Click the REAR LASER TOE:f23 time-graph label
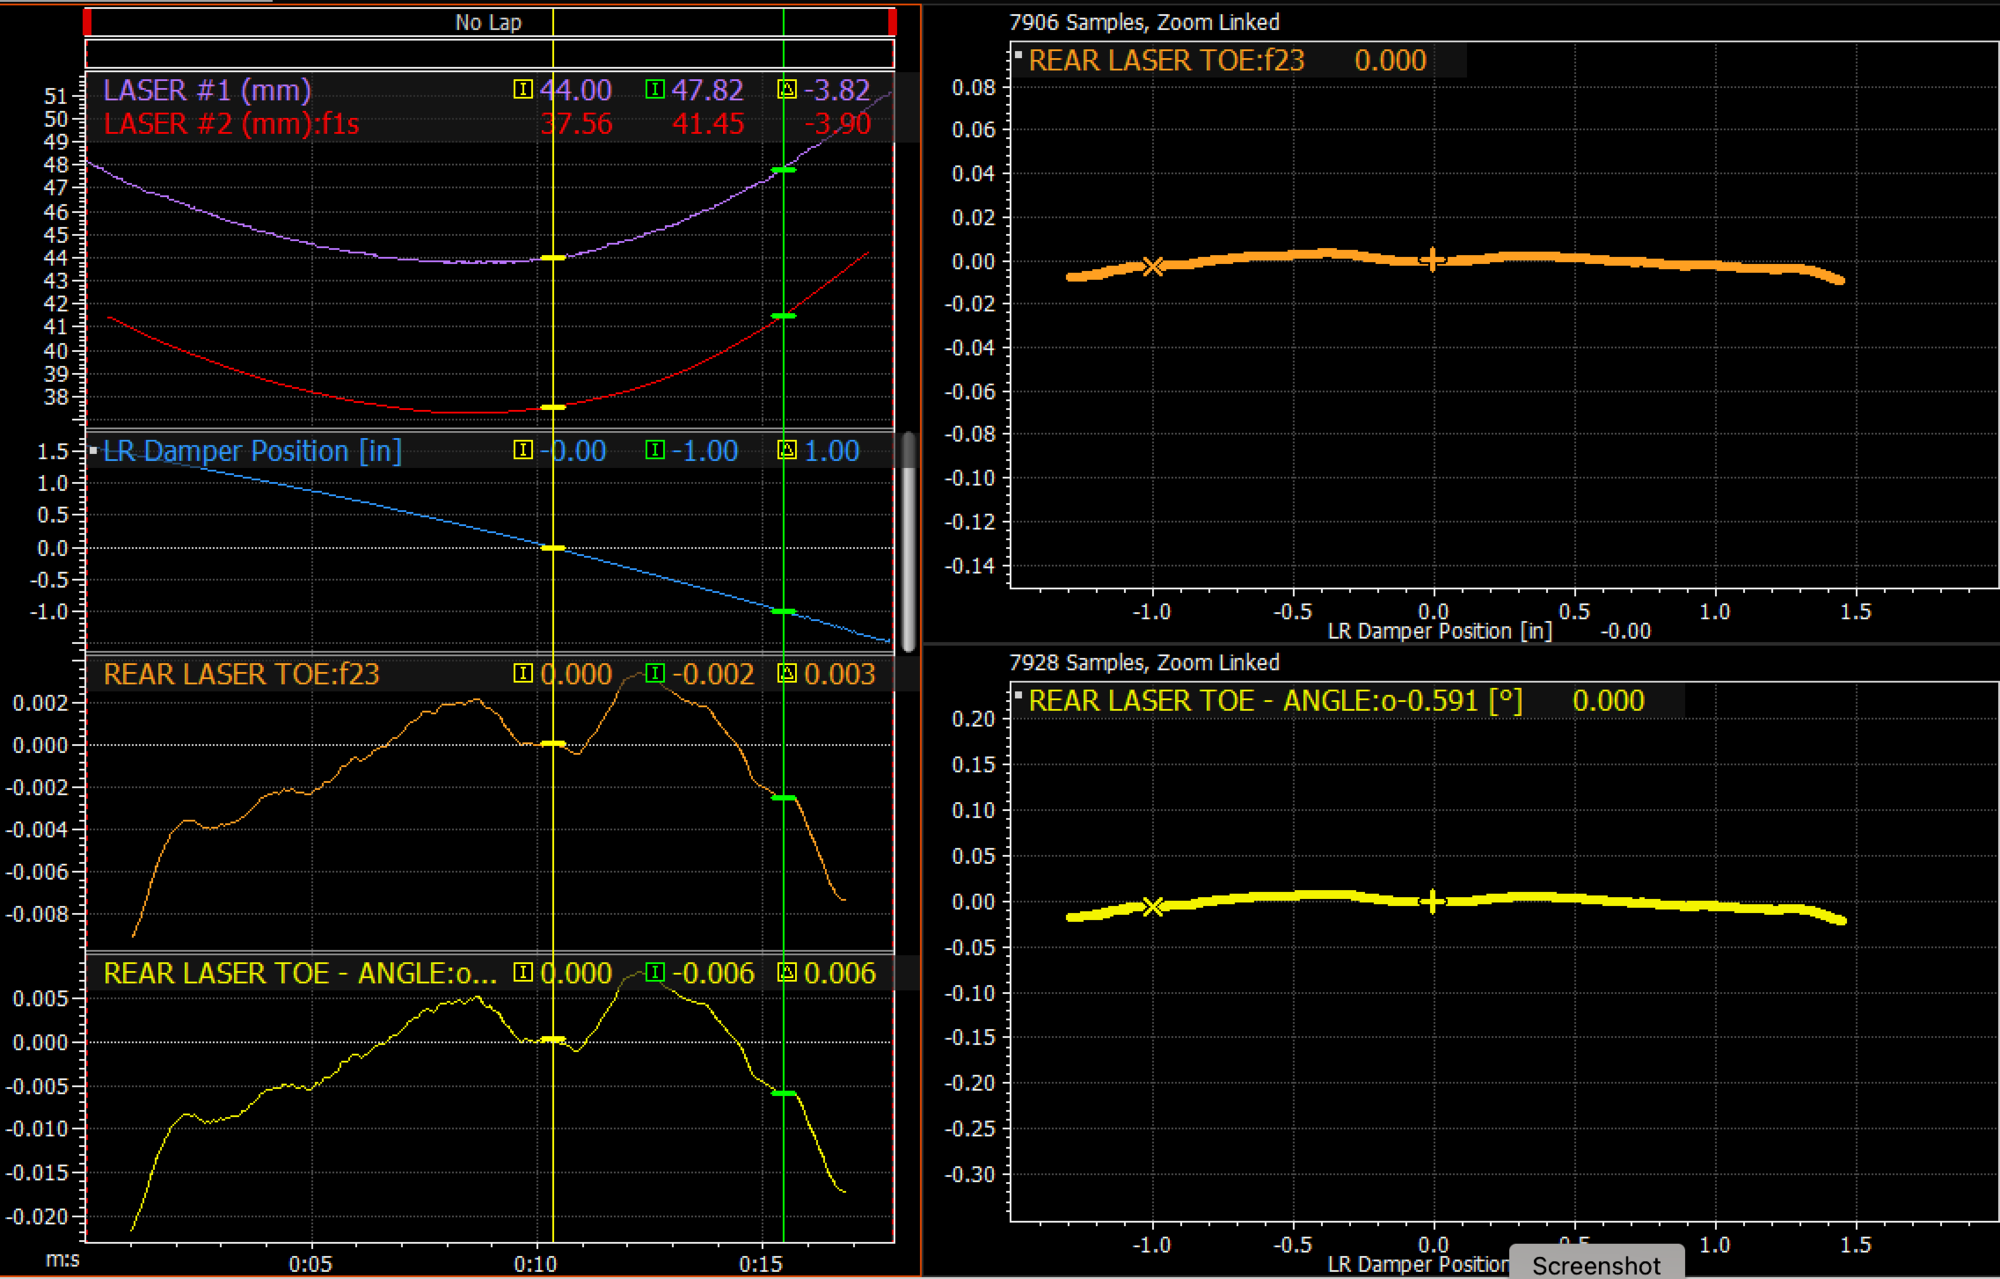2000x1279 pixels. (241, 674)
